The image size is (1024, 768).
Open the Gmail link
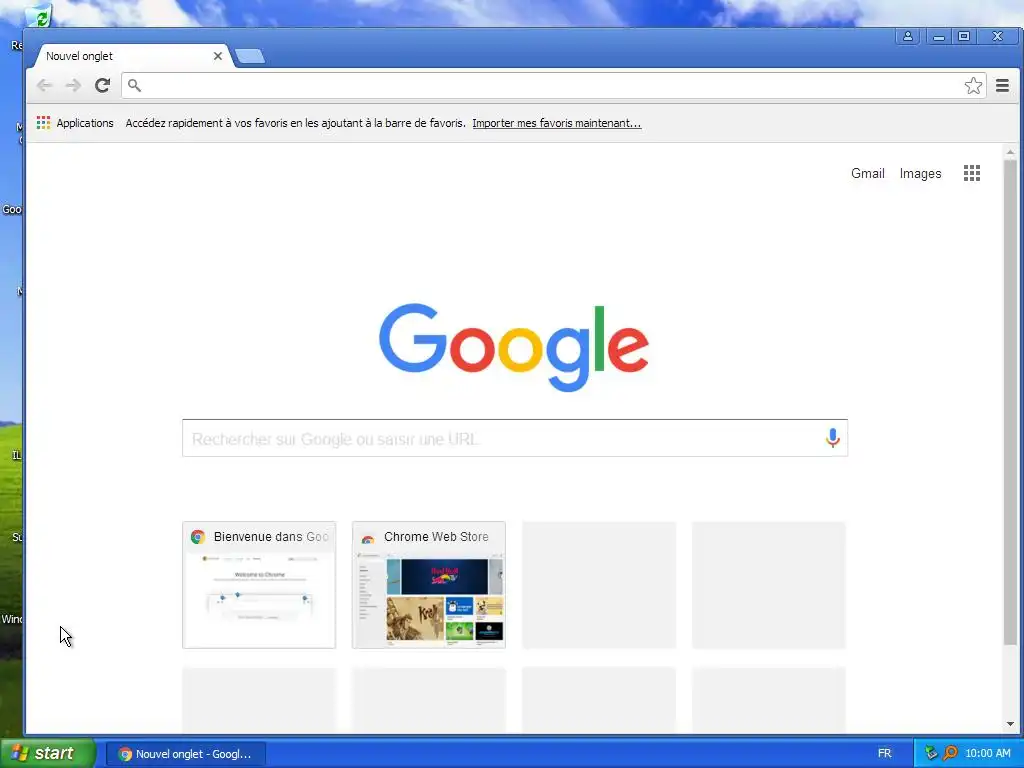click(x=867, y=173)
